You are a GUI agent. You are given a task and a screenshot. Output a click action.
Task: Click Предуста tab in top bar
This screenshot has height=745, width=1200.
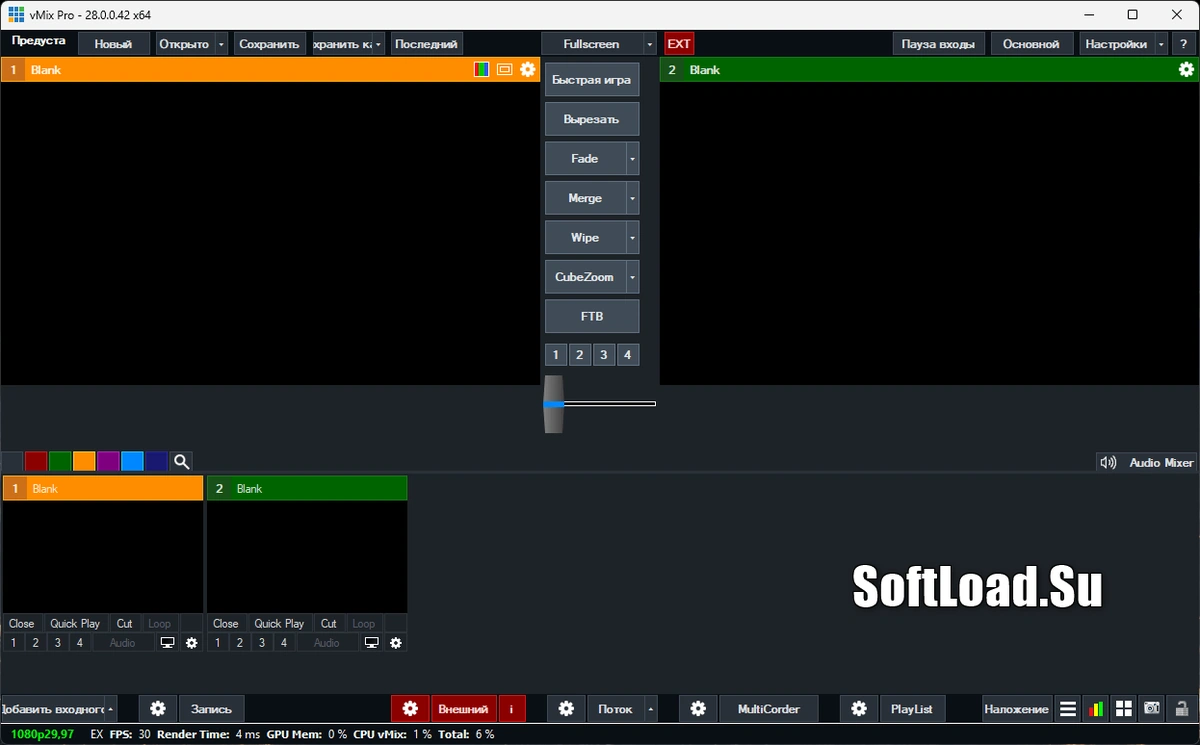pos(39,41)
